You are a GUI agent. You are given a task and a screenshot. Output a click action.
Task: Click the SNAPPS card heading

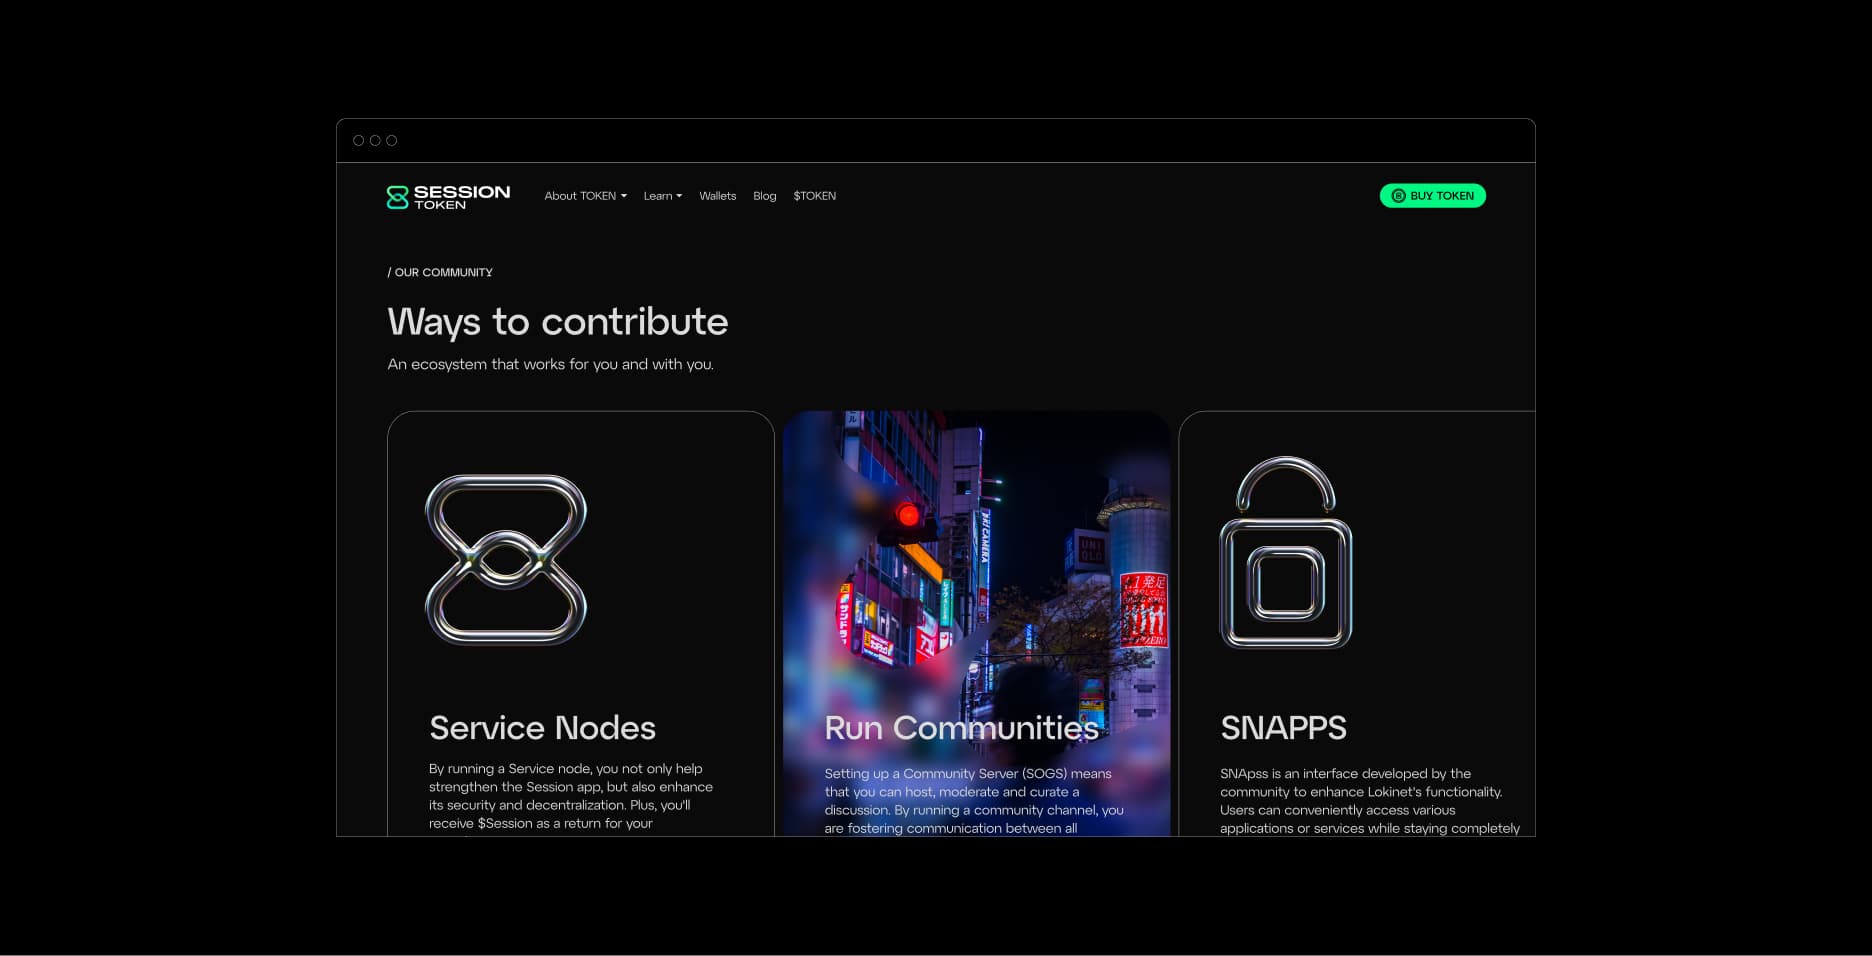pyautogui.click(x=1283, y=728)
